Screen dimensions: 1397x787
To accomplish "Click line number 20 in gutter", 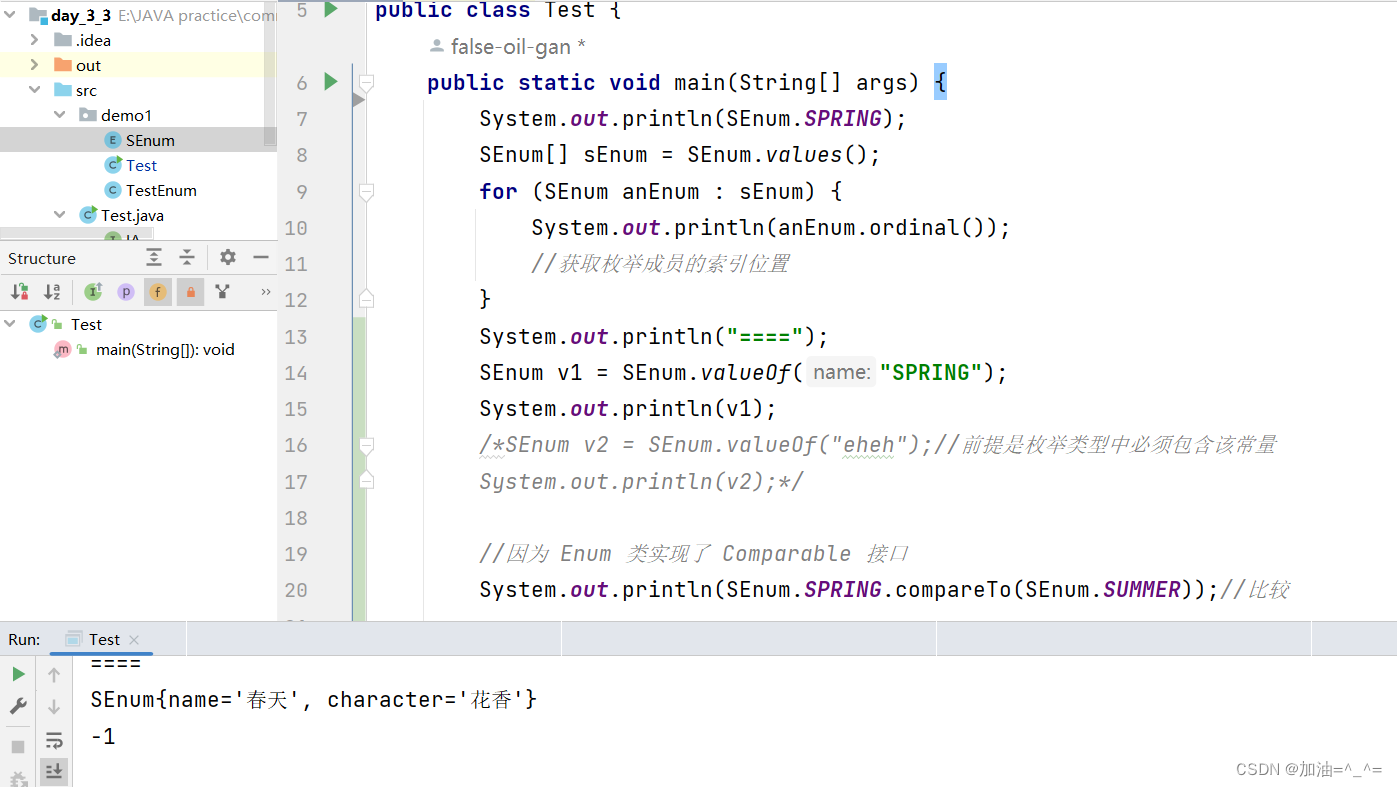I will point(296,590).
